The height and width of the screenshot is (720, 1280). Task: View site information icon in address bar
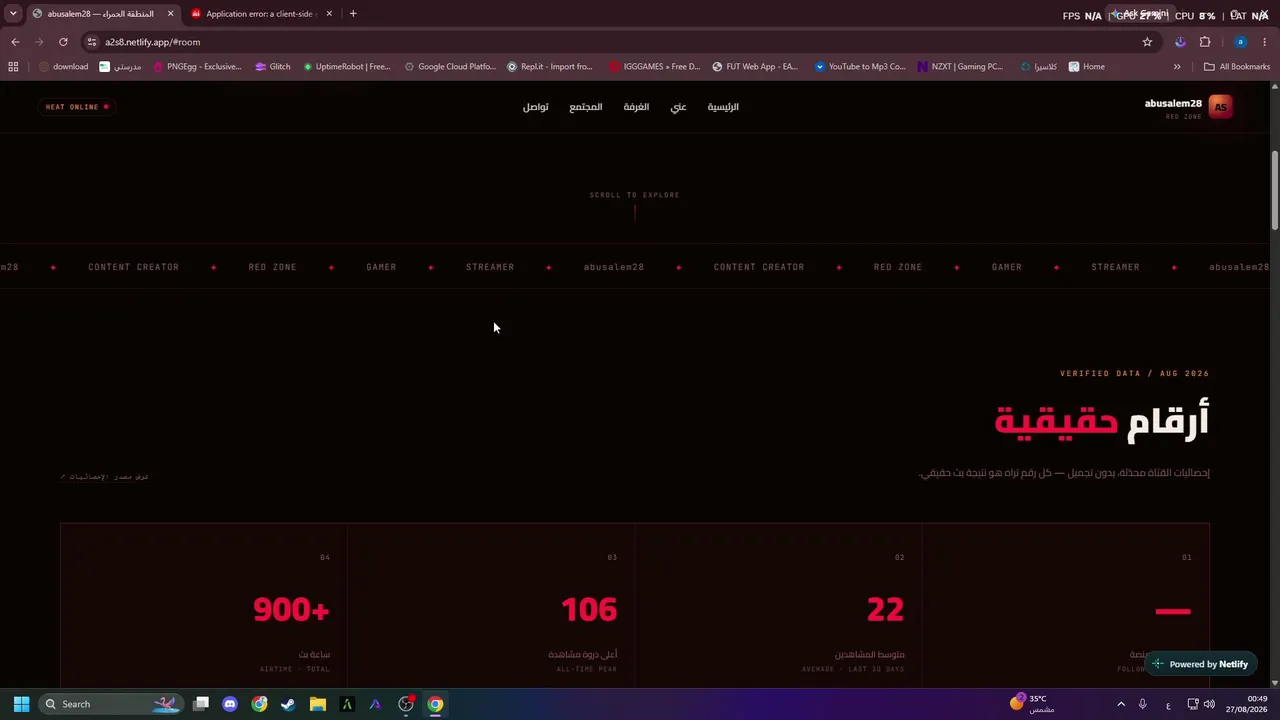click(x=92, y=42)
